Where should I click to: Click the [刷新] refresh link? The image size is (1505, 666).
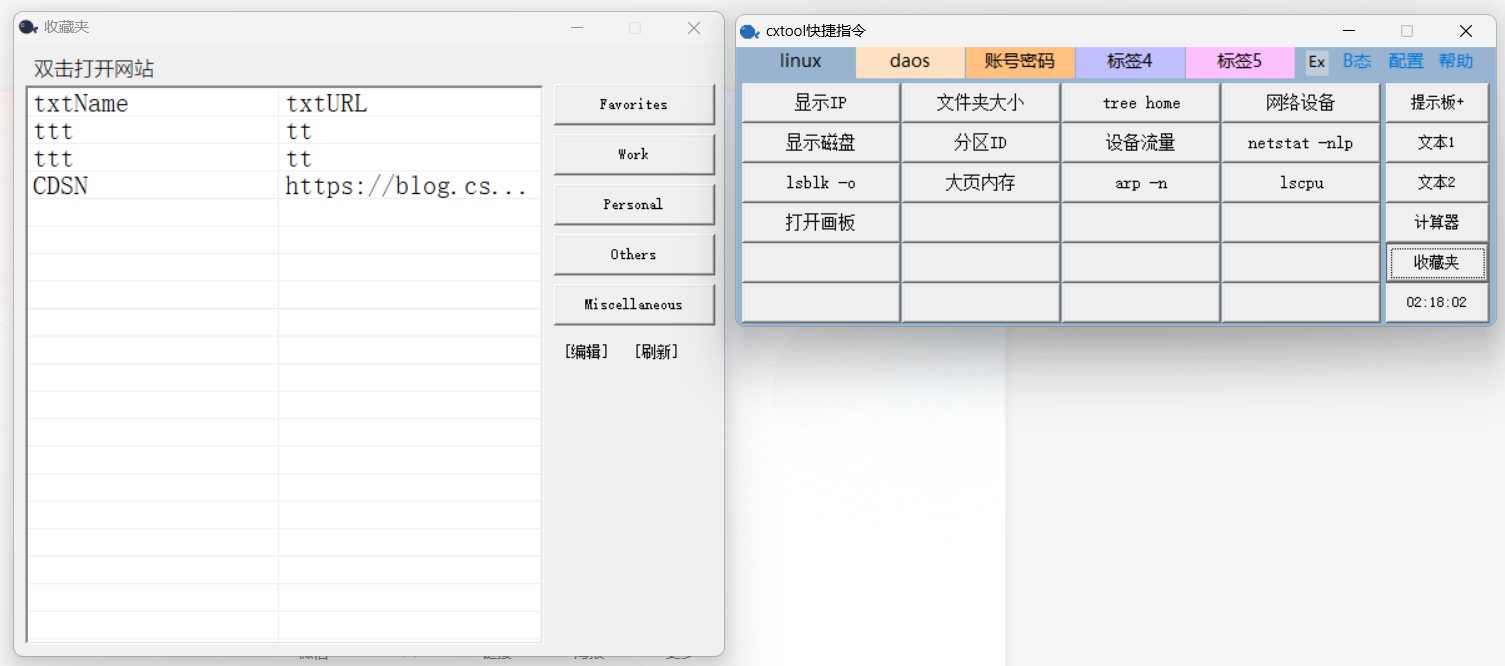tap(656, 351)
